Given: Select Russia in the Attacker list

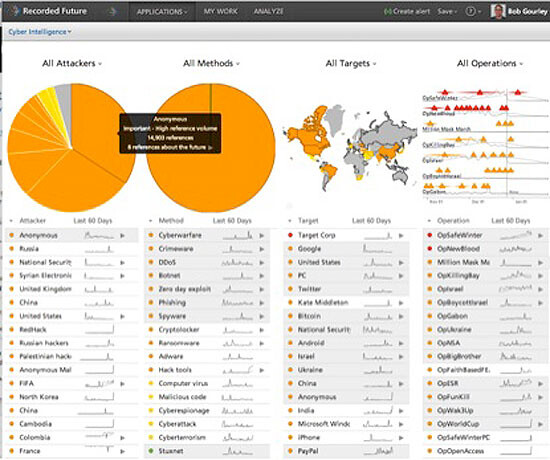Looking at the screenshot, I should 29,249.
